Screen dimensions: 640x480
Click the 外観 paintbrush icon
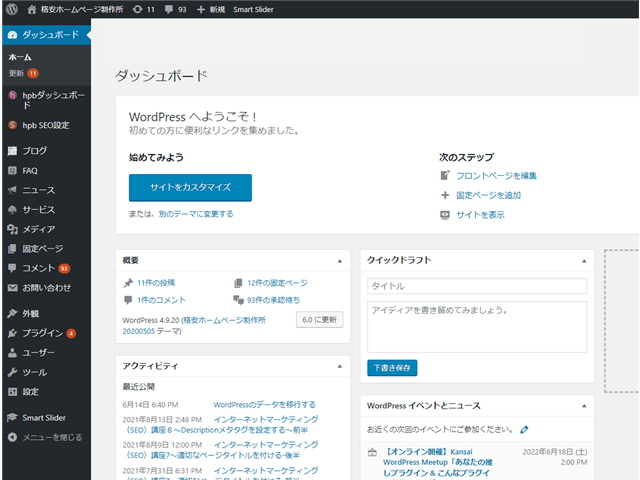pyautogui.click(x=12, y=313)
